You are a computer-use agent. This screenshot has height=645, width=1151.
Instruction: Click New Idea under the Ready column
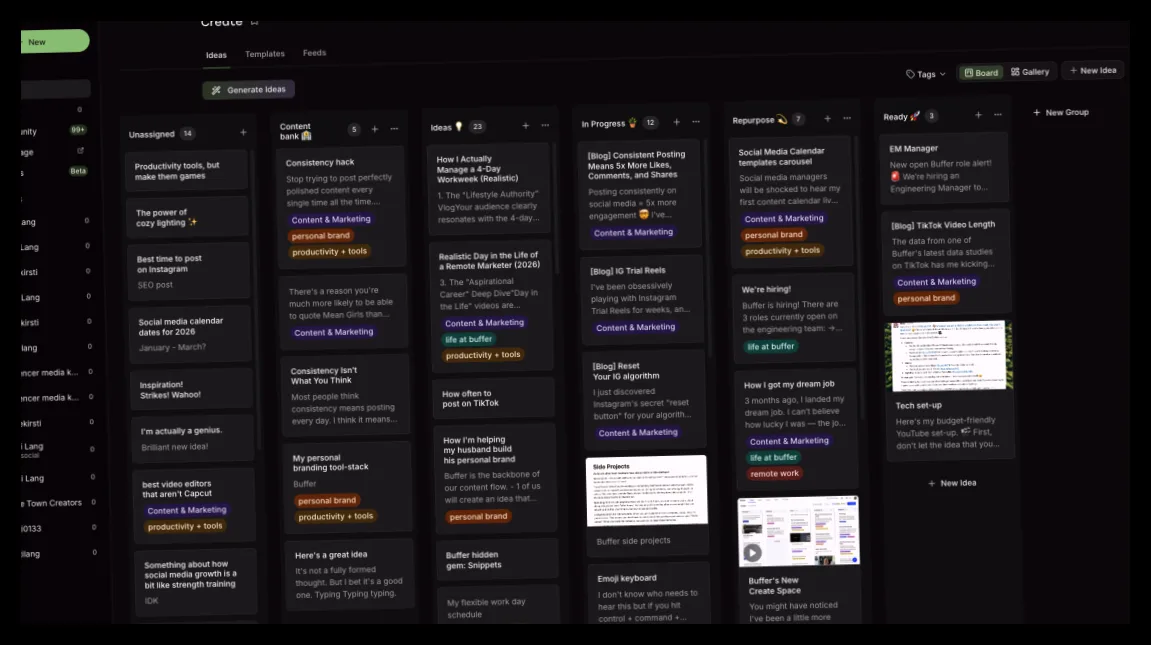click(x=952, y=483)
